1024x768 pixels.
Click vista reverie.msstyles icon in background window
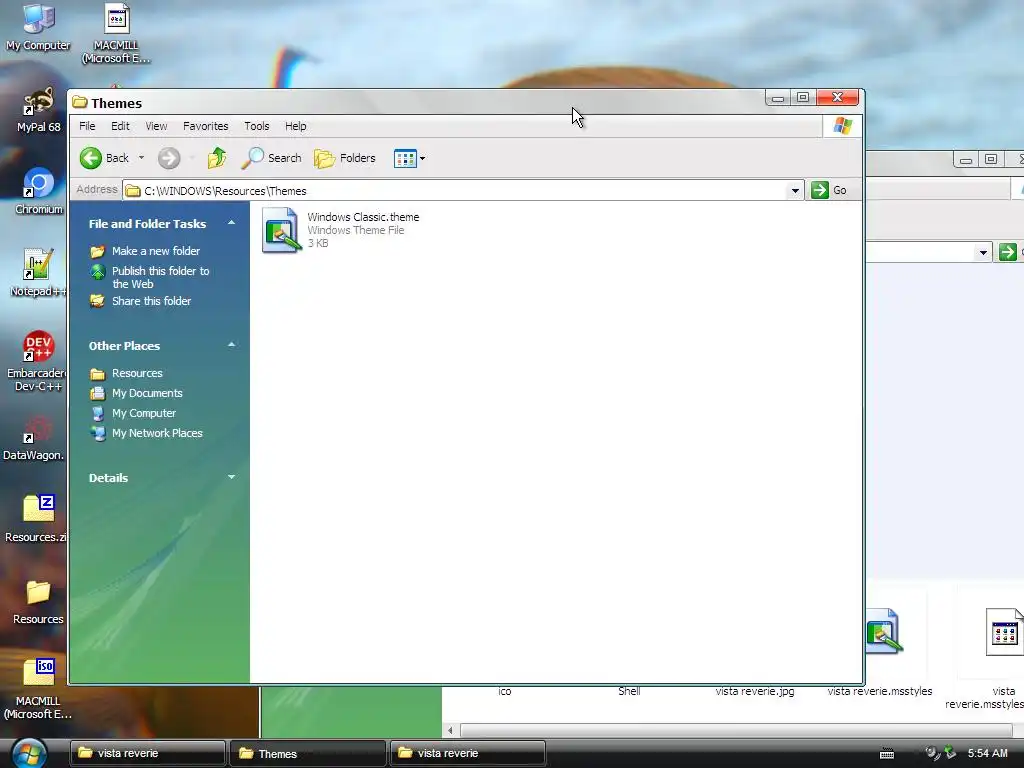(883, 632)
